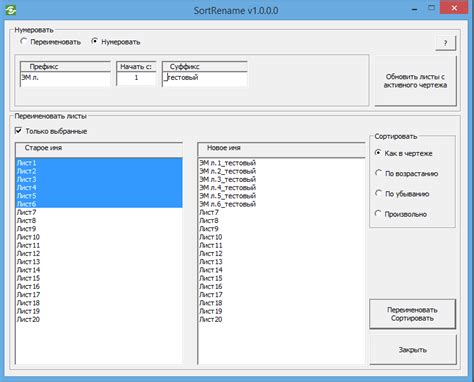Image resolution: width=474 pixels, height=382 pixels.
Task: Select Лист2 in the old names list
Action: click(99, 171)
